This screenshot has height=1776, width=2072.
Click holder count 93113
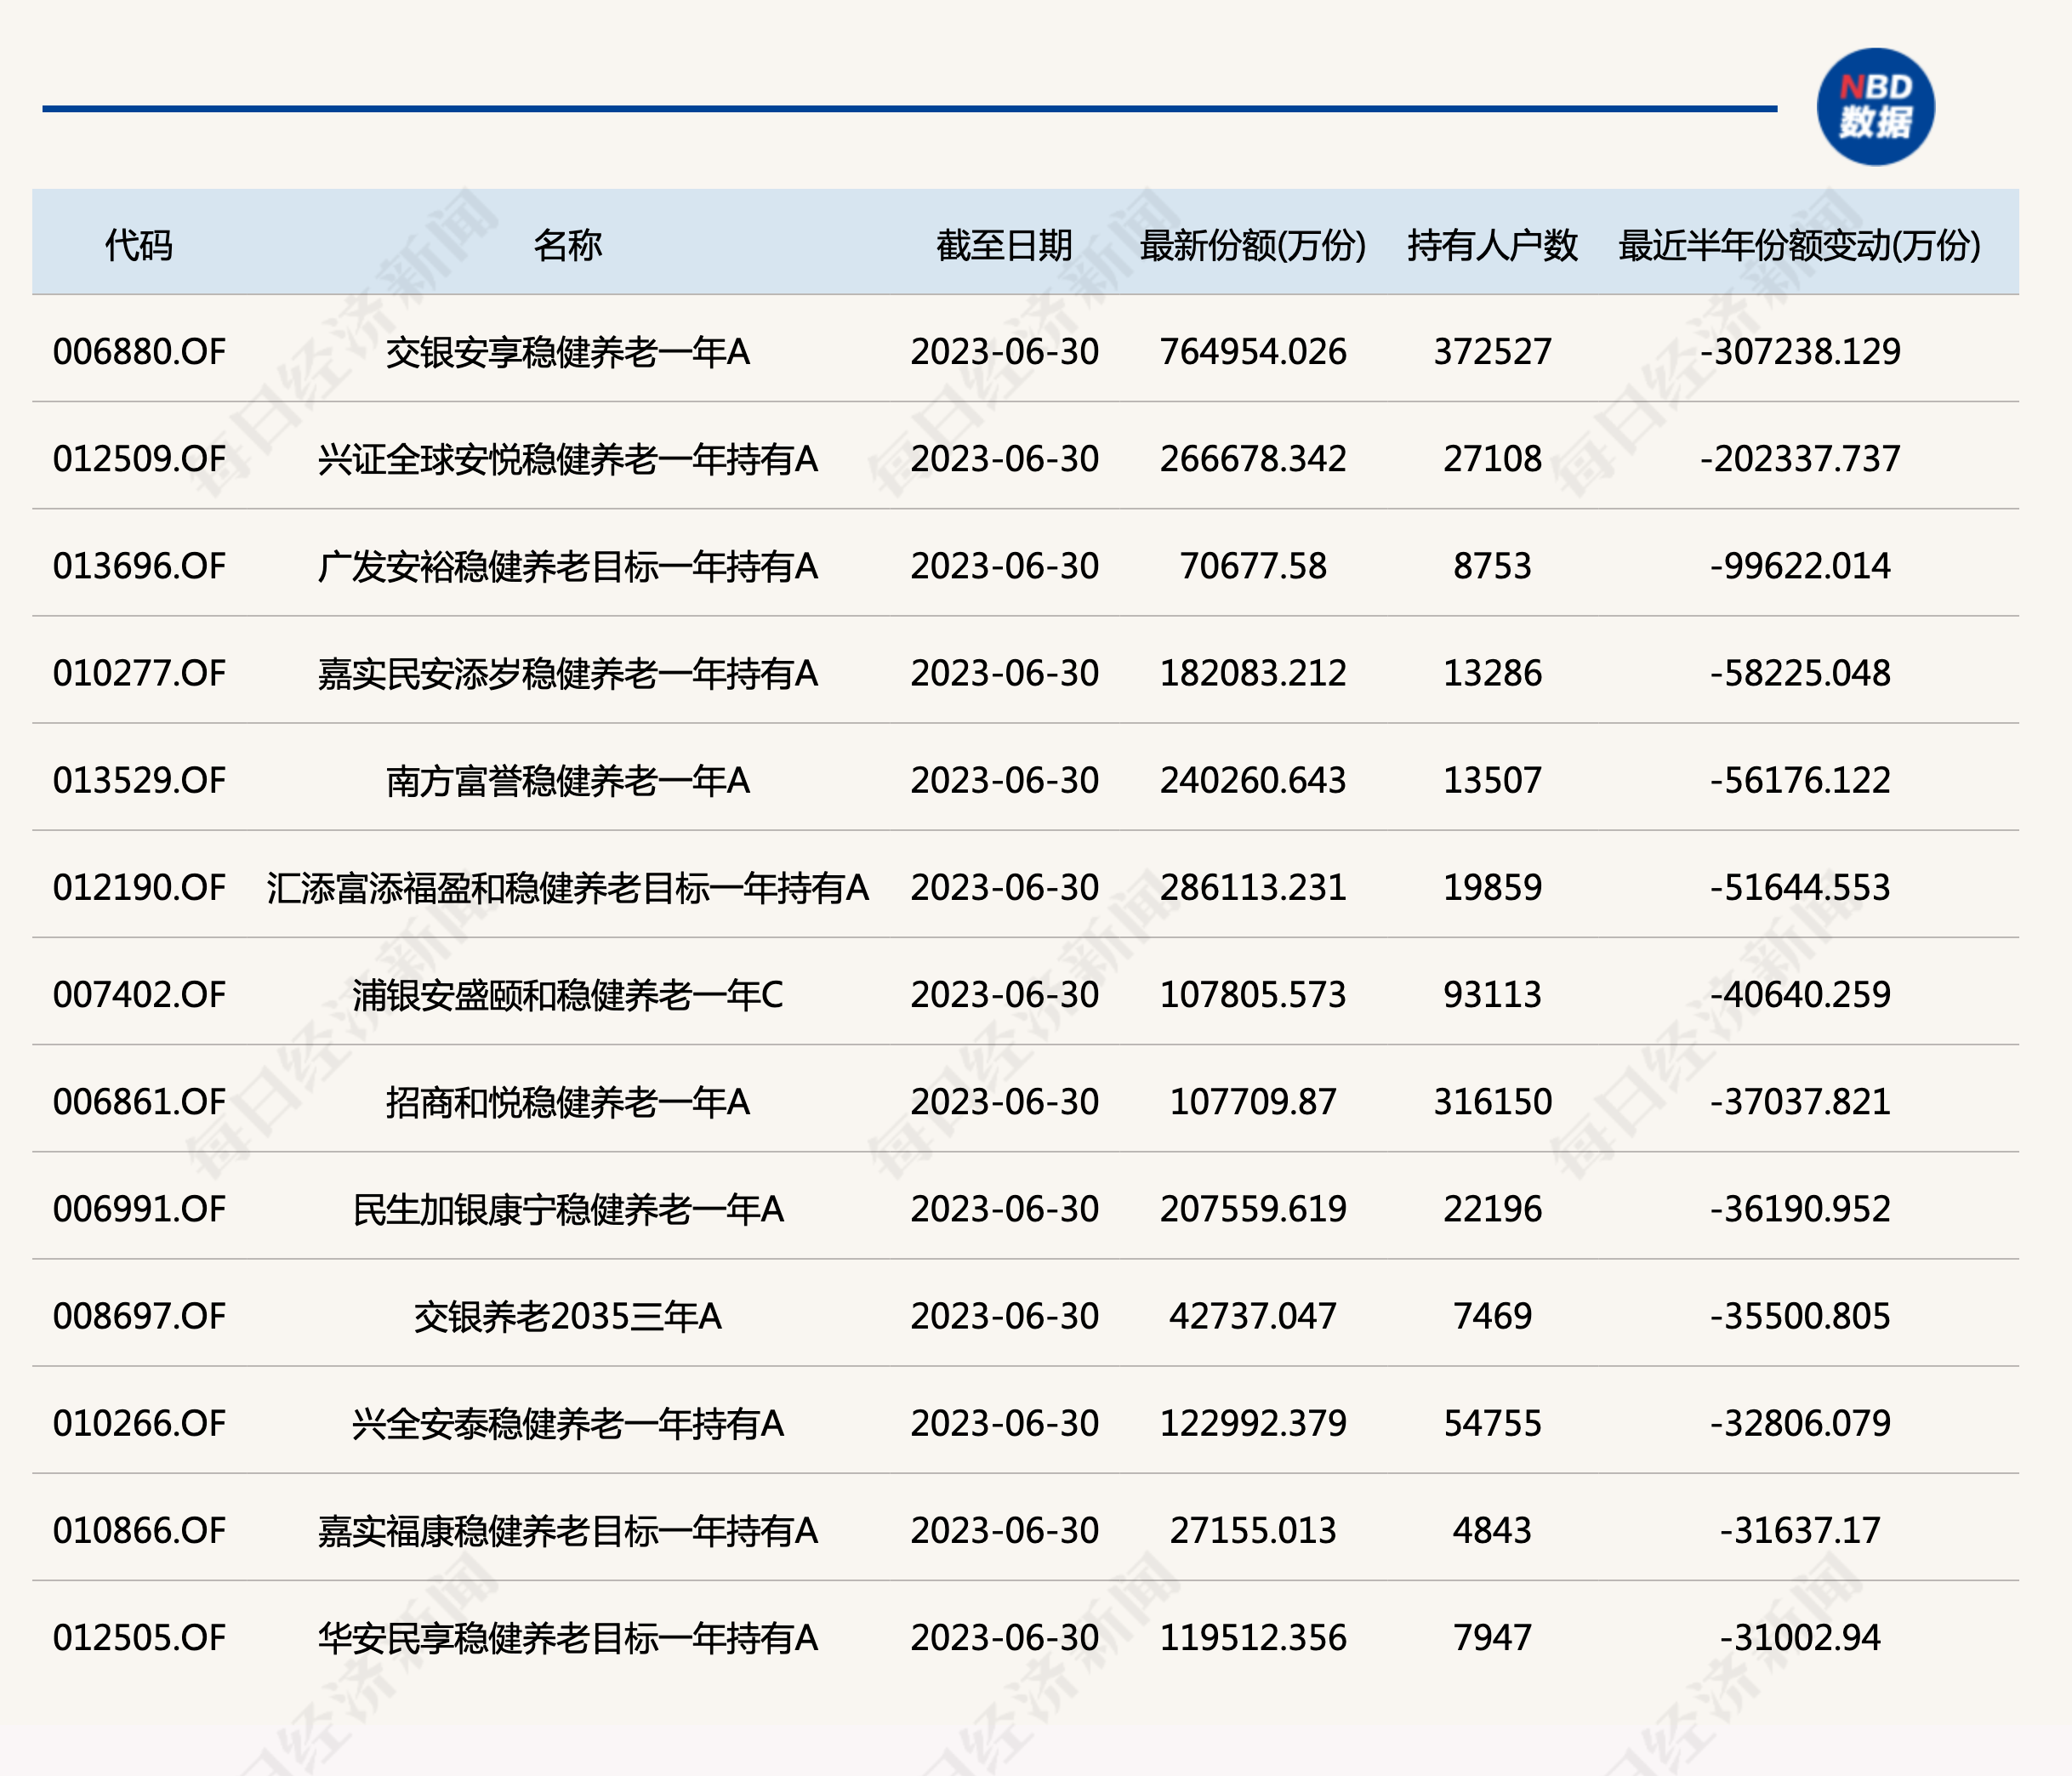coord(1492,994)
